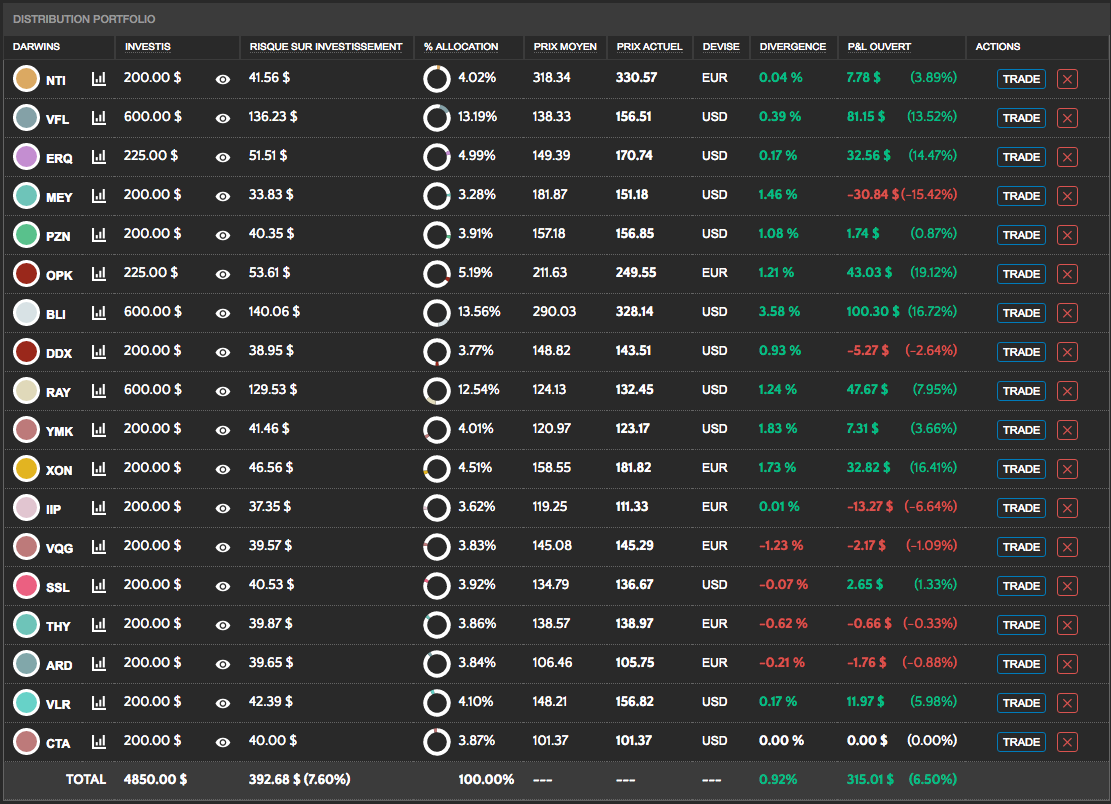Toggle the eye icon for ERQ risk

click(223, 157)
